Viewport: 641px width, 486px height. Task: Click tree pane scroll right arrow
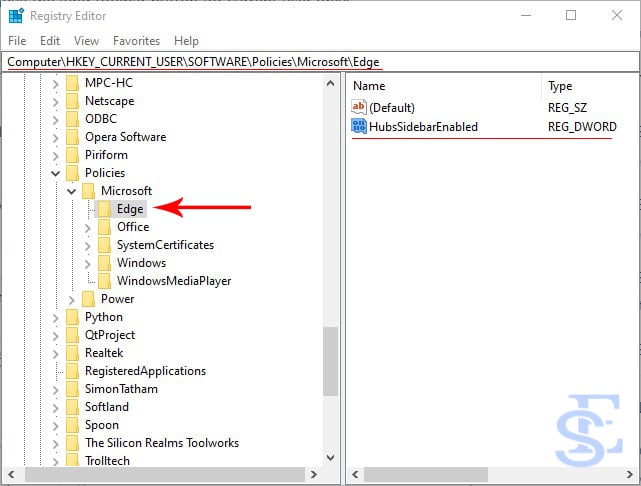[x=314, y=475]
